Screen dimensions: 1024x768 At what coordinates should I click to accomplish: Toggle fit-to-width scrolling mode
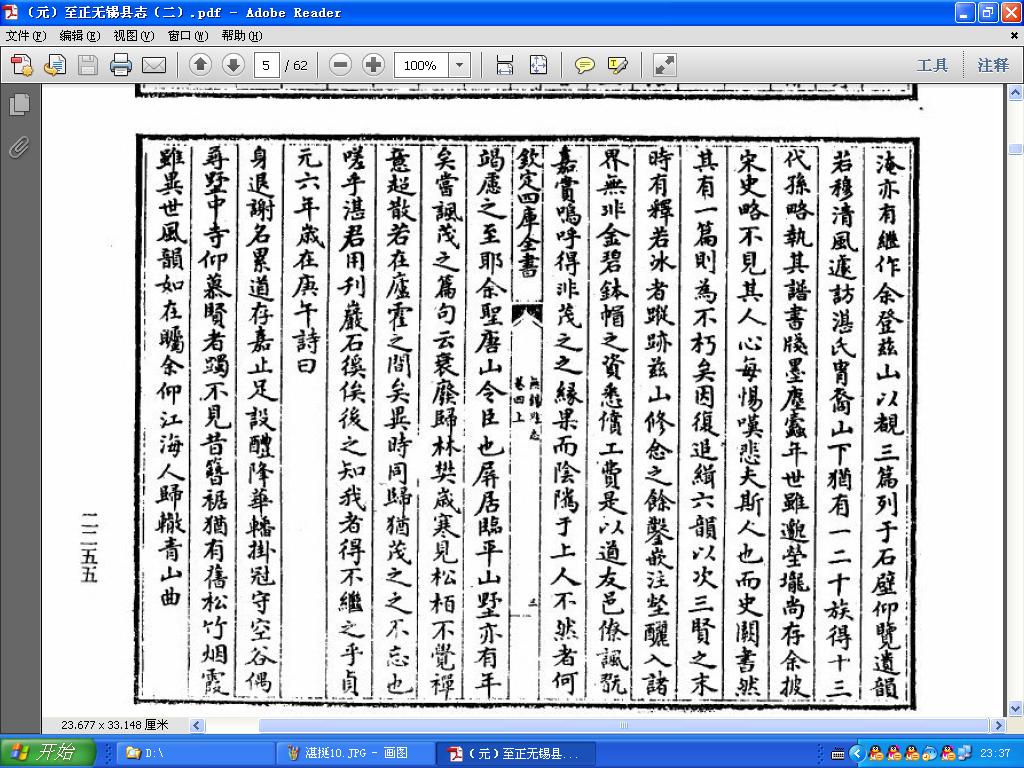pyautogui.click(x=505, y=65)
